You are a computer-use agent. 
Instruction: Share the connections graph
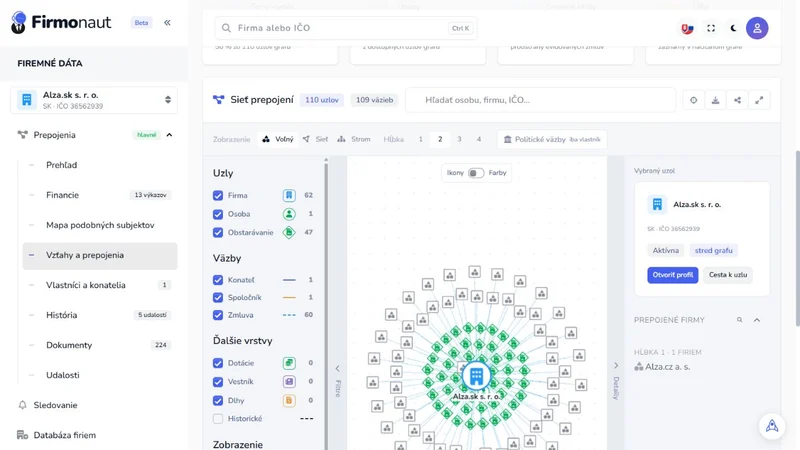click(737, 100)
